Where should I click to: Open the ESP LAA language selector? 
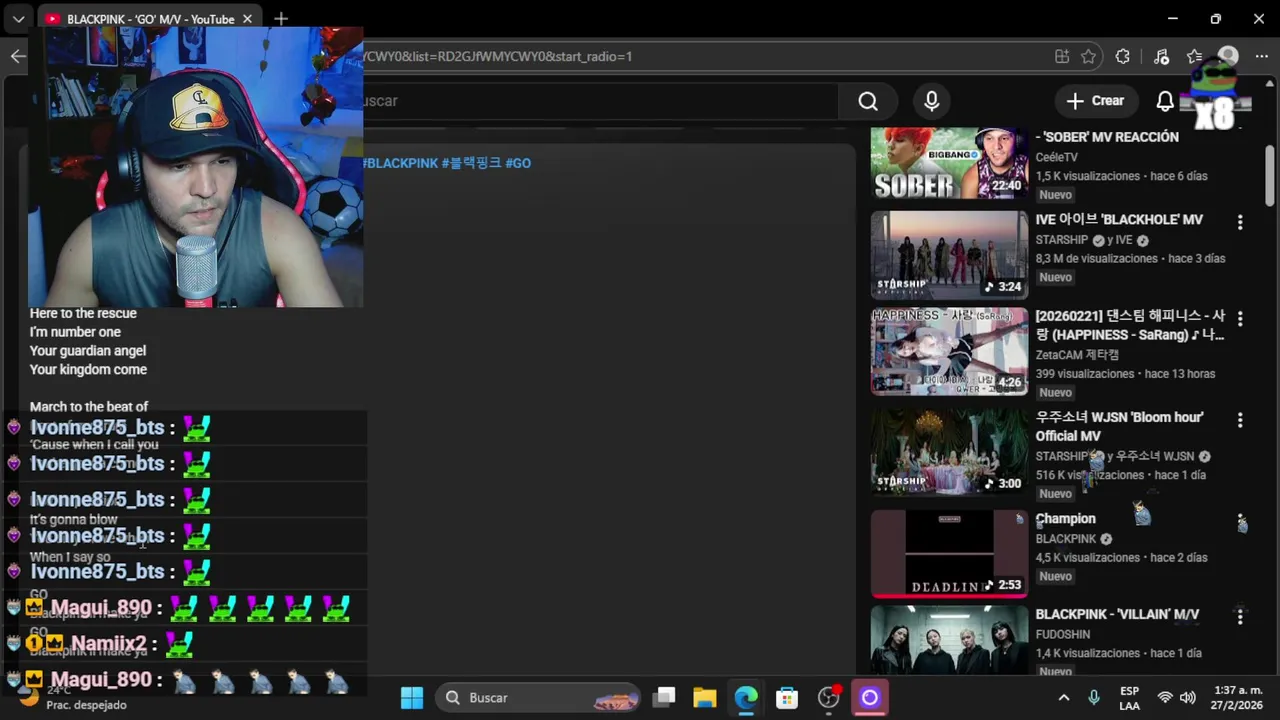point(1129,698)
